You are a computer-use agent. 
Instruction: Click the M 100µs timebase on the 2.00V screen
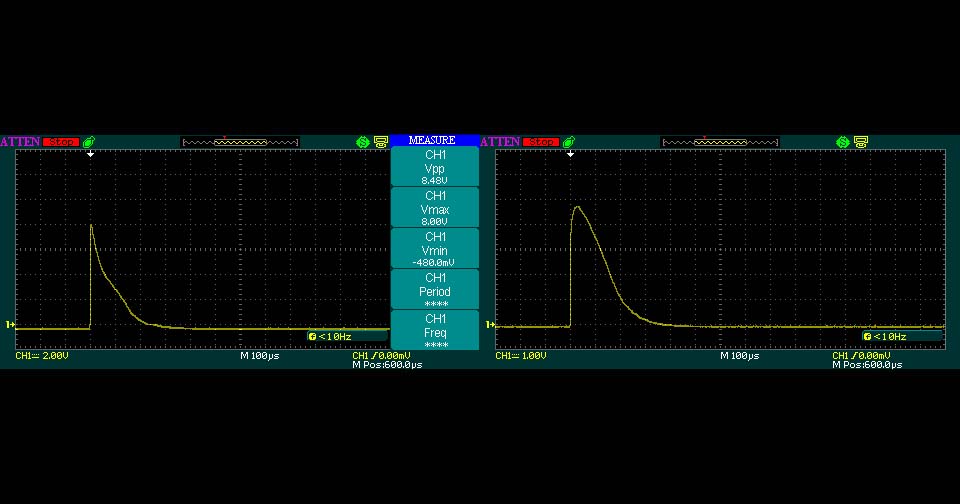[260, 356]
